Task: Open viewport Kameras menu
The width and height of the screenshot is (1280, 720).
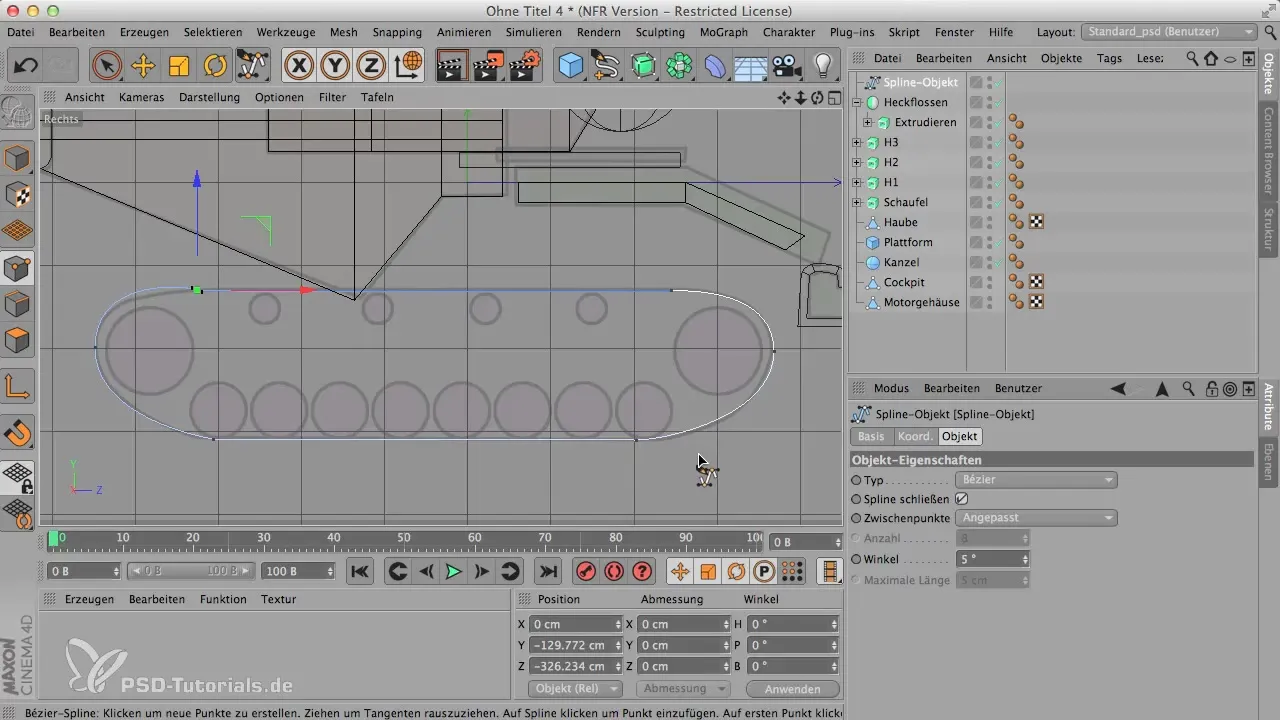Action: pos(142,97)
